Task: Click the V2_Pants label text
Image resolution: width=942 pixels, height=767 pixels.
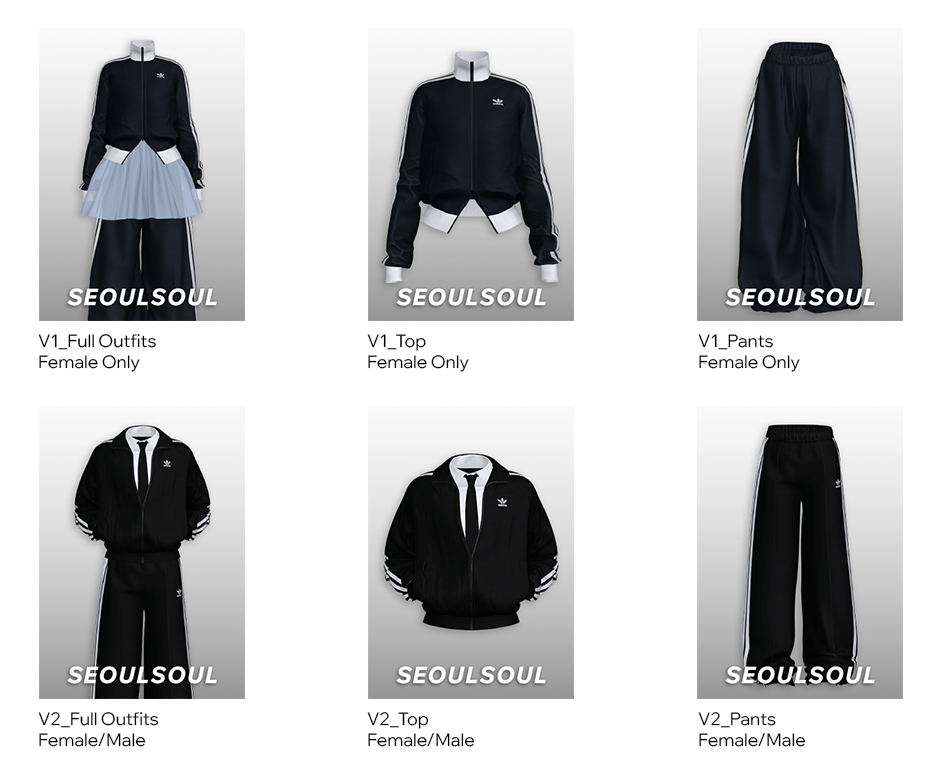Action: coord(737,719)
